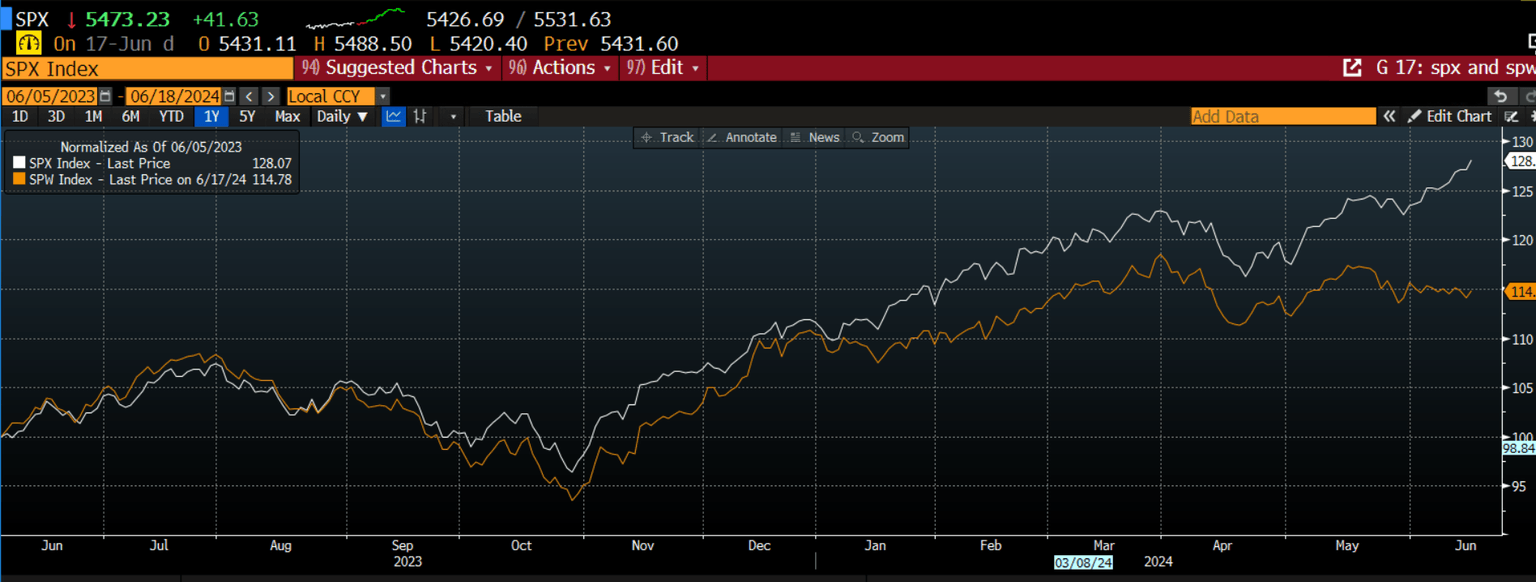
Task: Open the start date calendar picker
Action: (x=105, y=96)
